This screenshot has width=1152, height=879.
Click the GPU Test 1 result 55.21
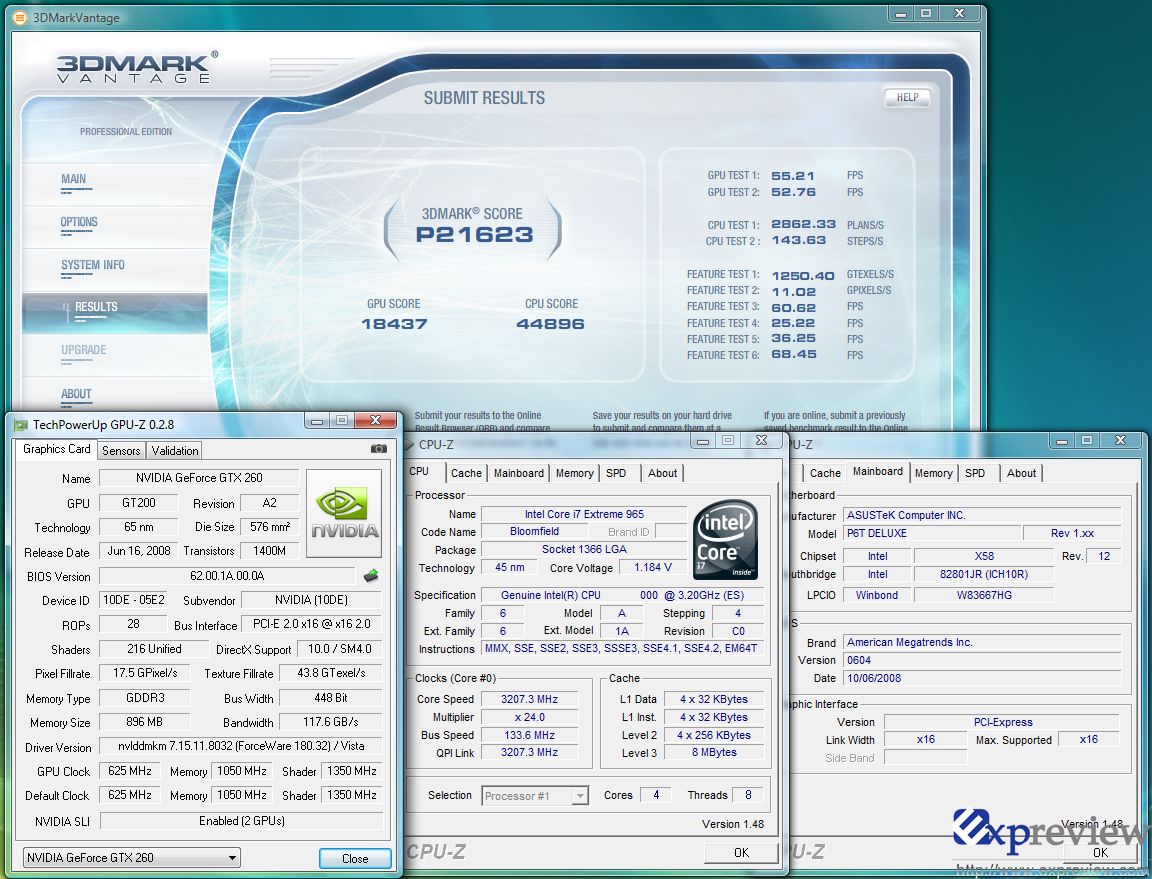[x=793, y=176]
